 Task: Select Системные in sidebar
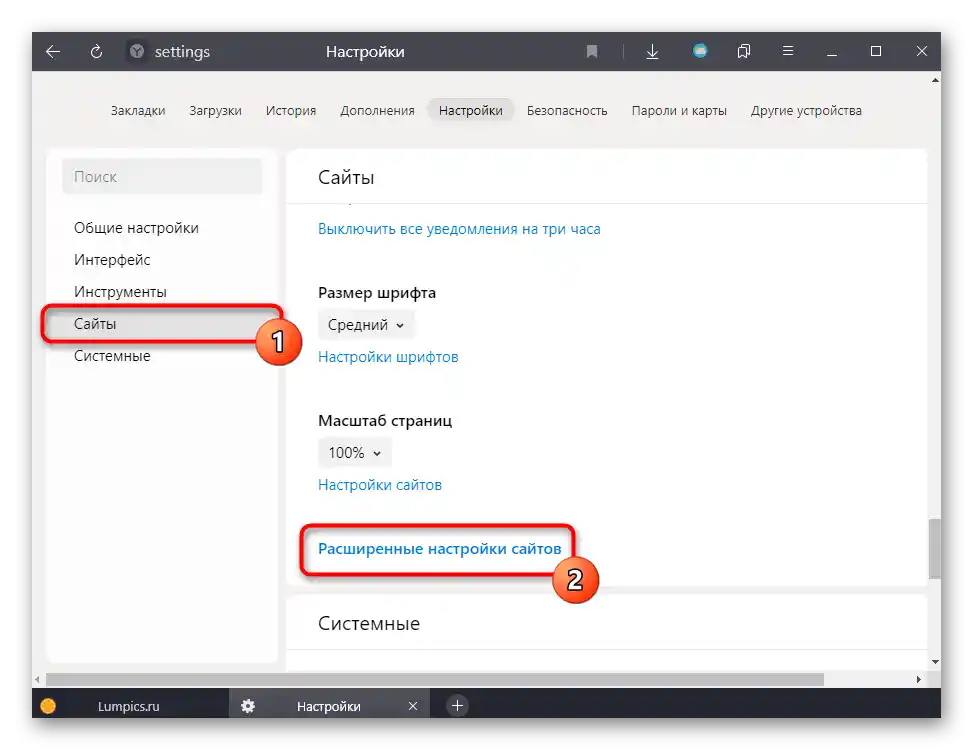coord(112,356)
